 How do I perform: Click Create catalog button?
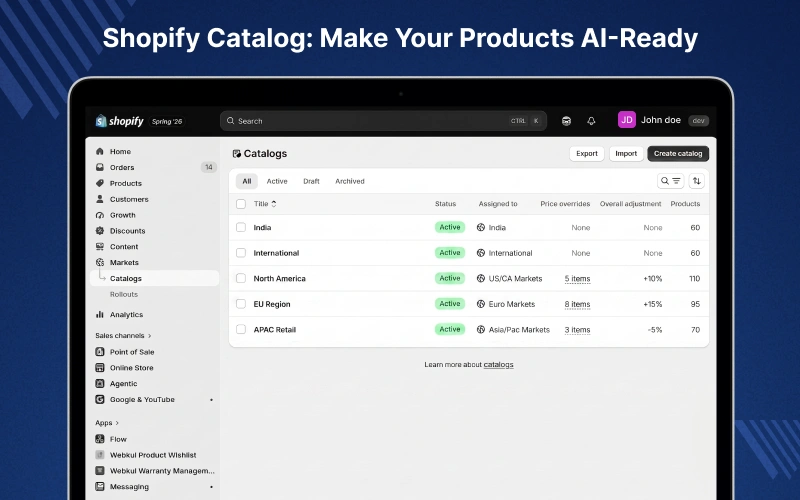[678, 154]
